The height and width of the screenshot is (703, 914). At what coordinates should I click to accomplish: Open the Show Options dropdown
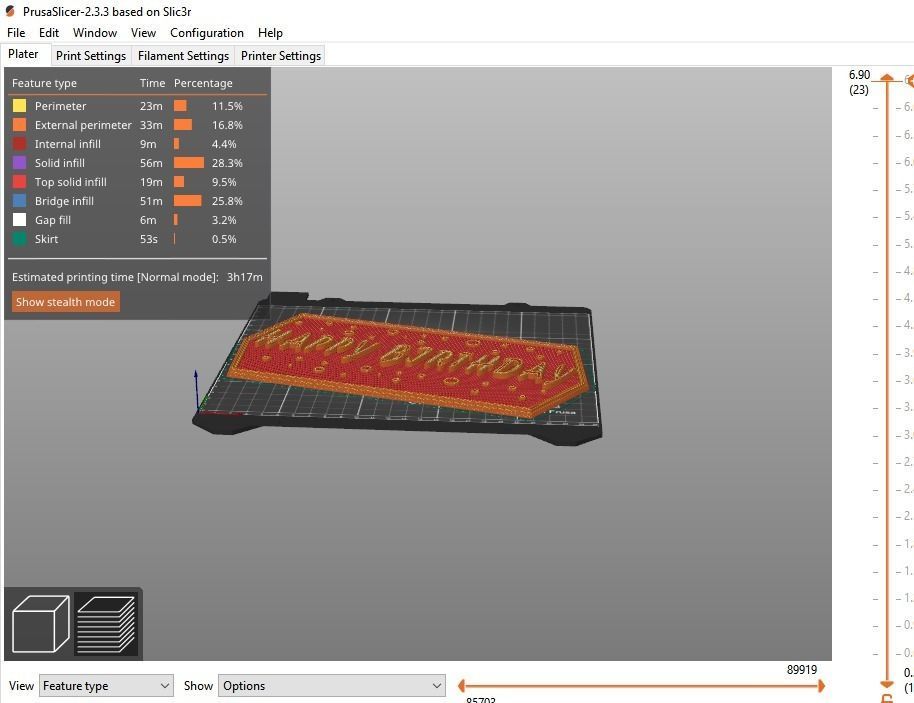click(332, 686)
